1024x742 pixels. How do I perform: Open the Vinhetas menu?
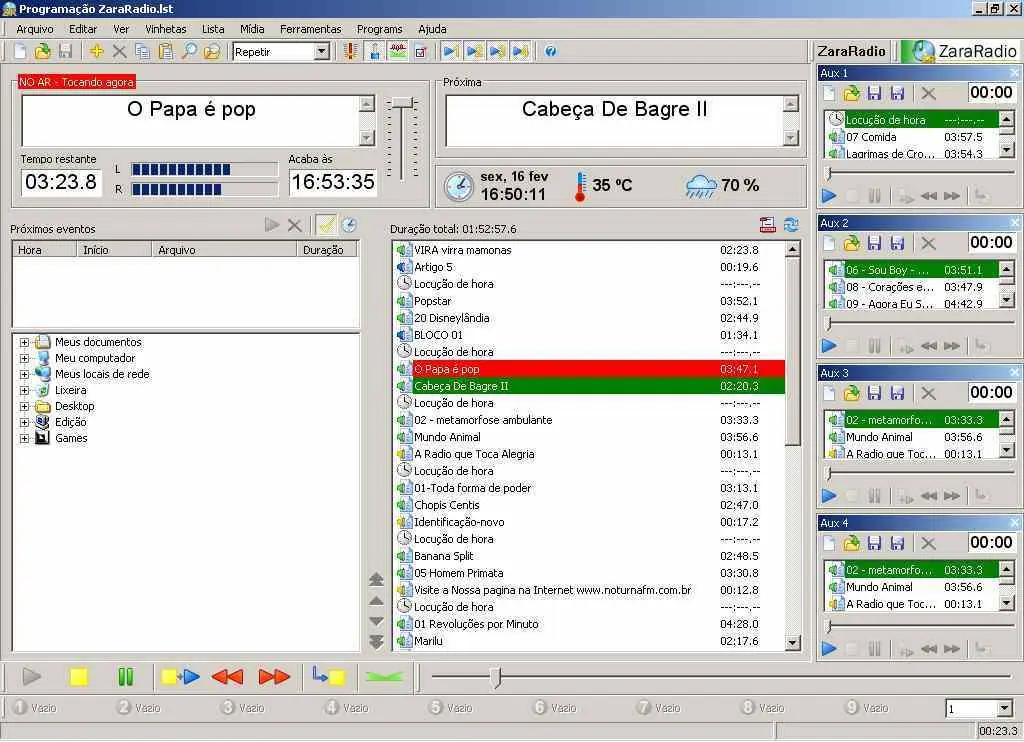tap(165, 29)
